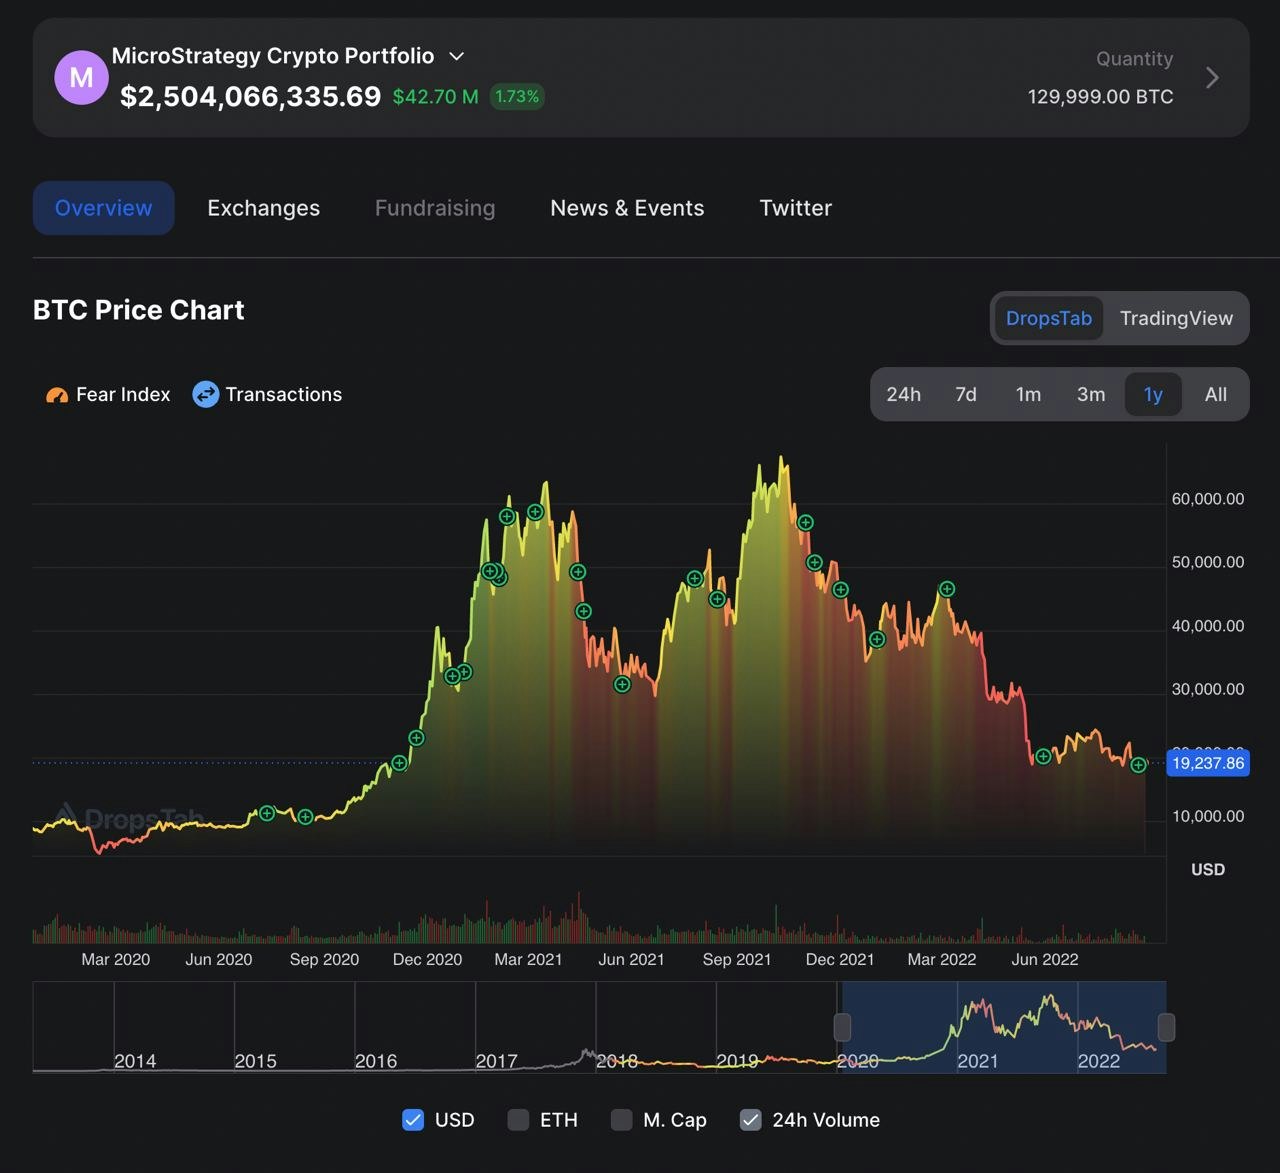Click the Dec 2020 date axis label
Screen dimensions: 1280x1173
point(427,960)
